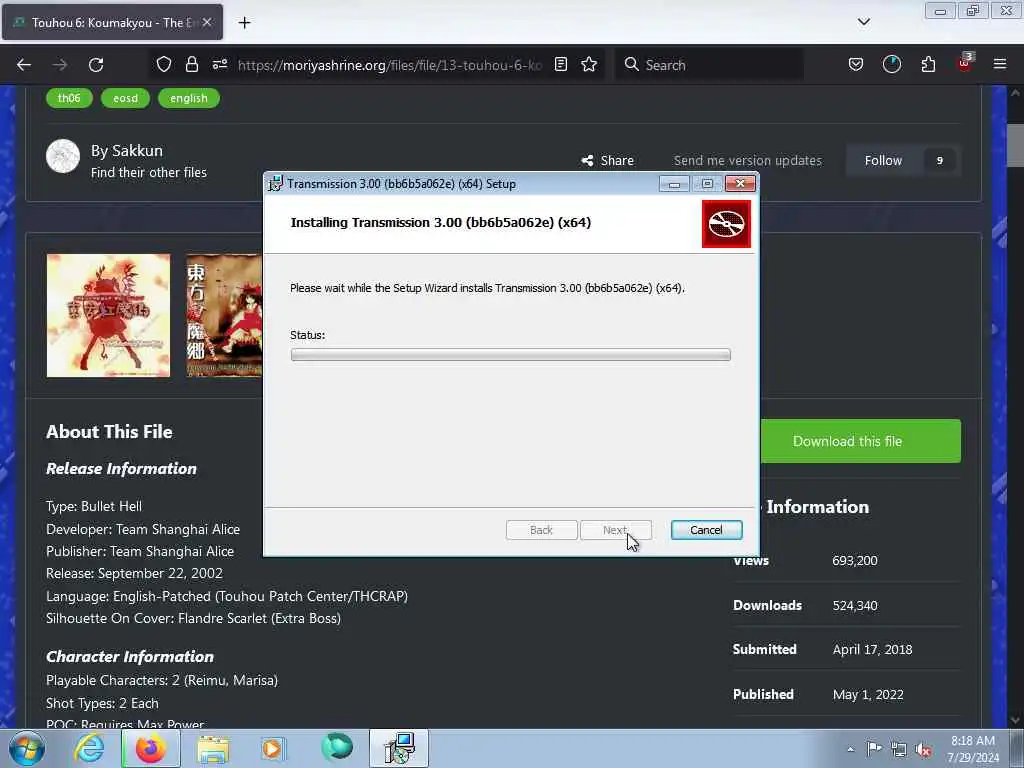Open Windows Media Player taskbar icon
1024x768 pixels.
pos(273,749)
